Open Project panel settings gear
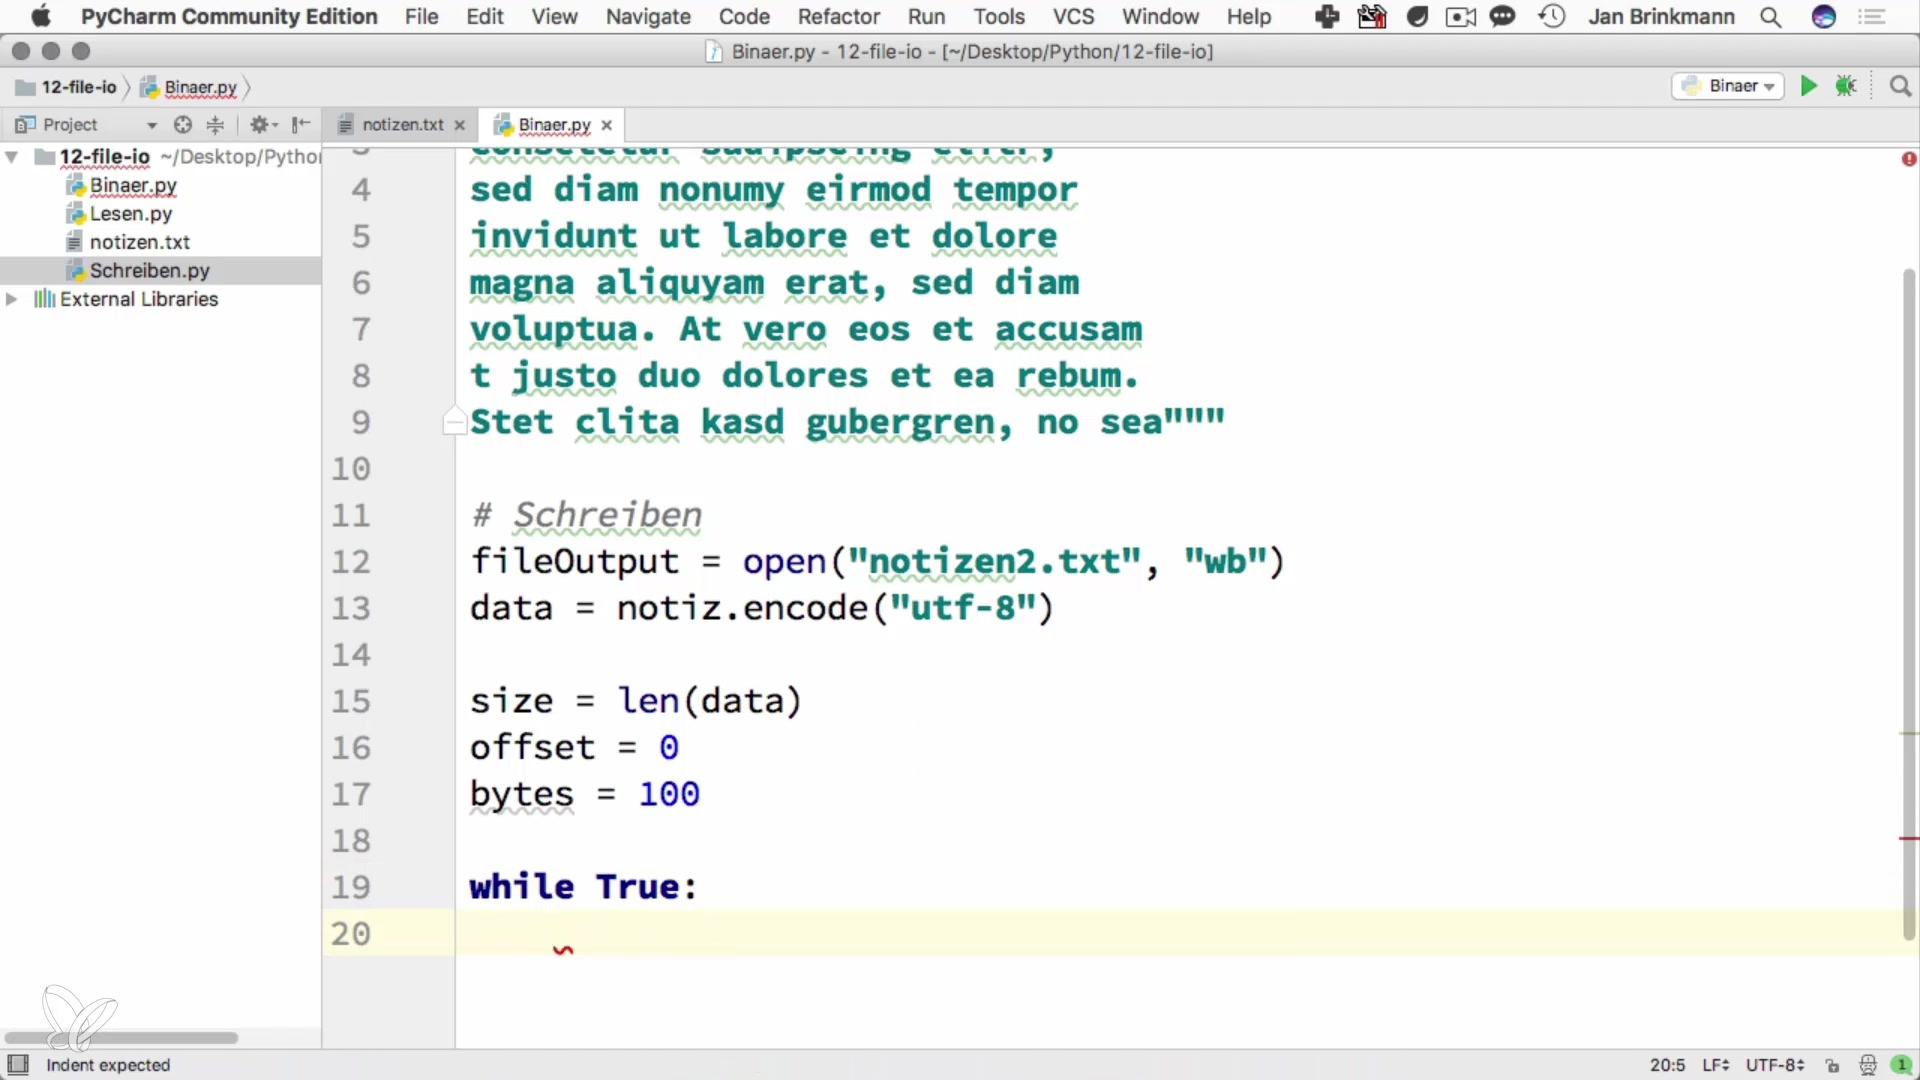The height and width of the screenshot is (1080, 1920). [260, 124]
